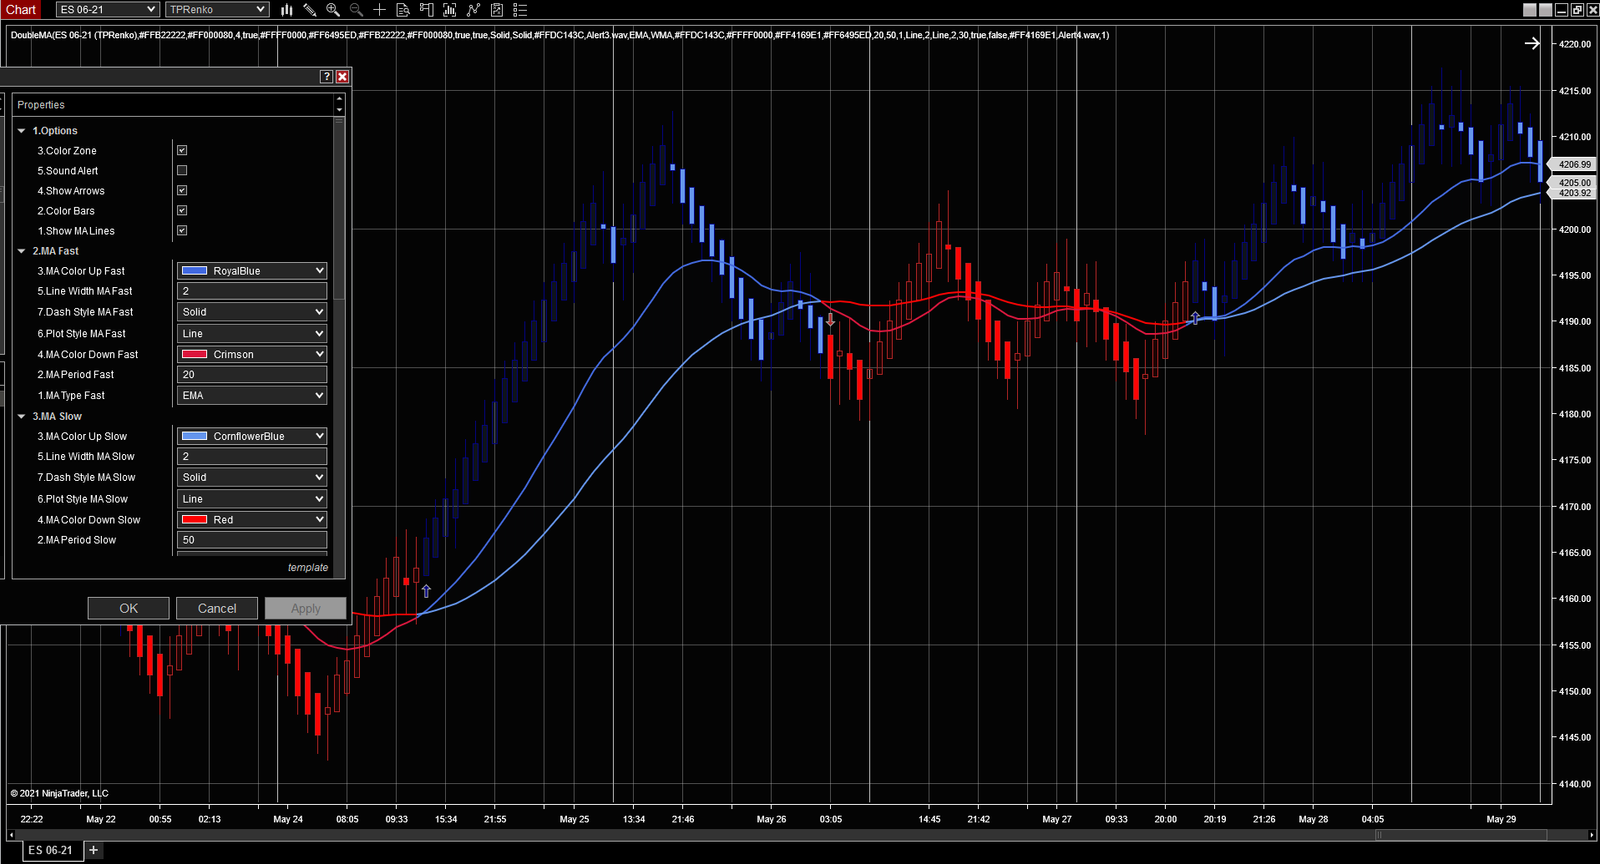
Task: Collapse the 2.MA Fast section
Action: [x=22, y=251]
